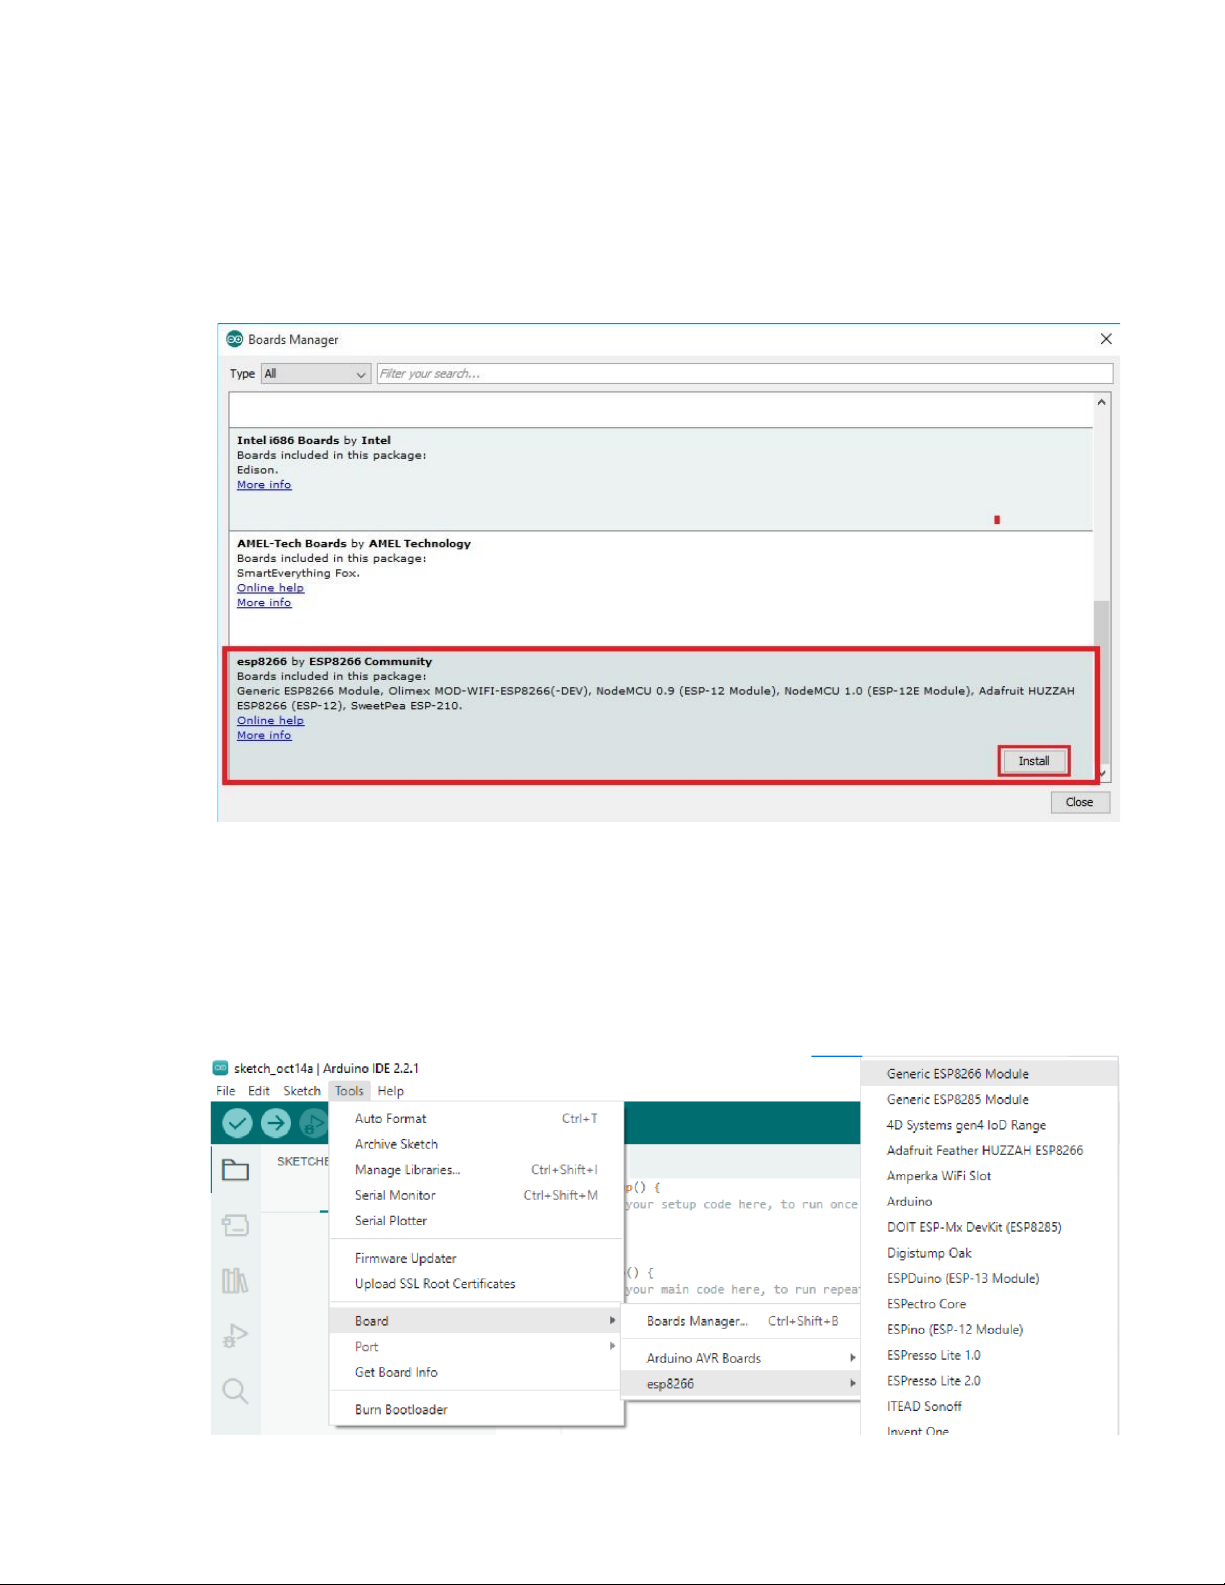This screenshot has height=1585, width=1225.
Task: Click the Start Debugging toolbar icon
Action: pos(314,1123)
